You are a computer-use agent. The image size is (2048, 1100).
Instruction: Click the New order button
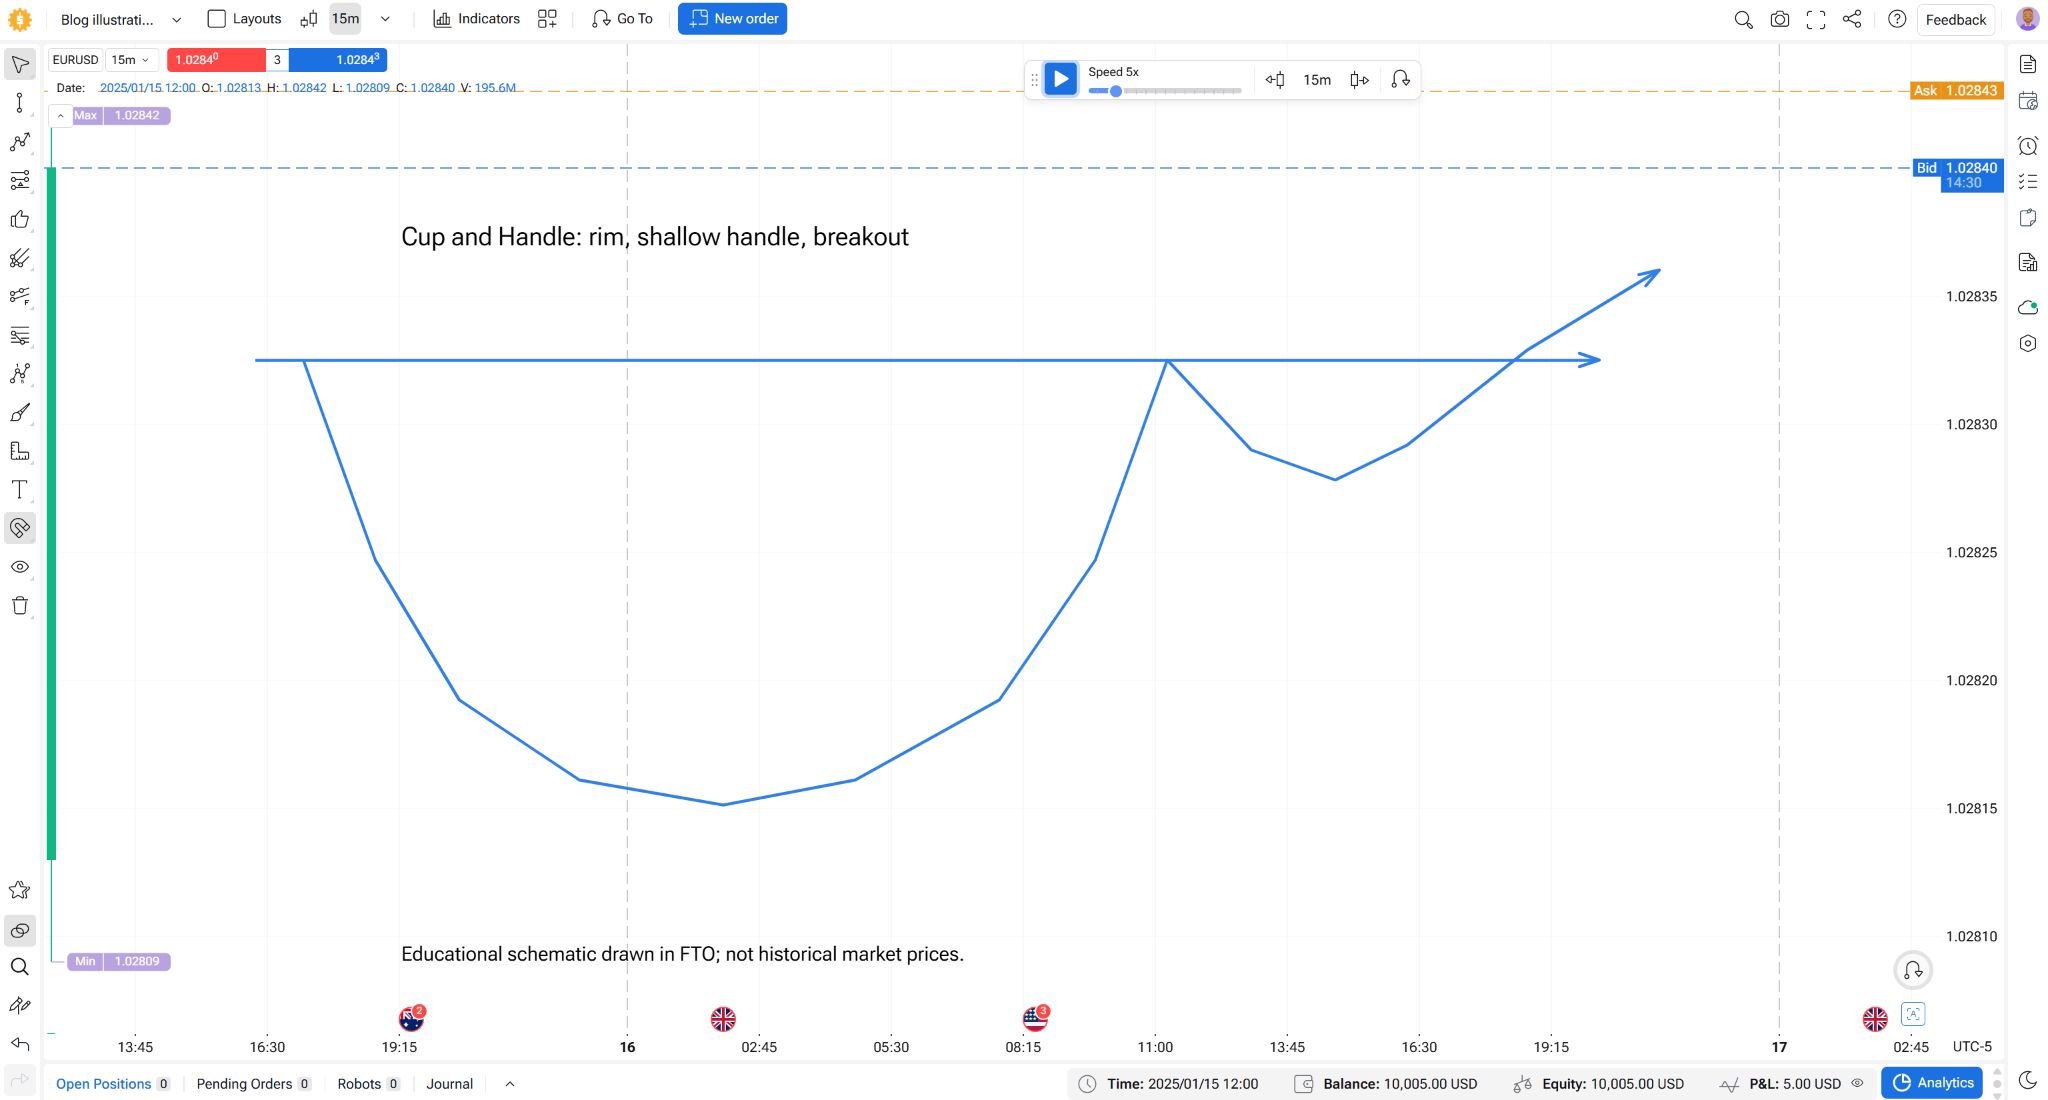pyautogui.click(x=732, y=19)
